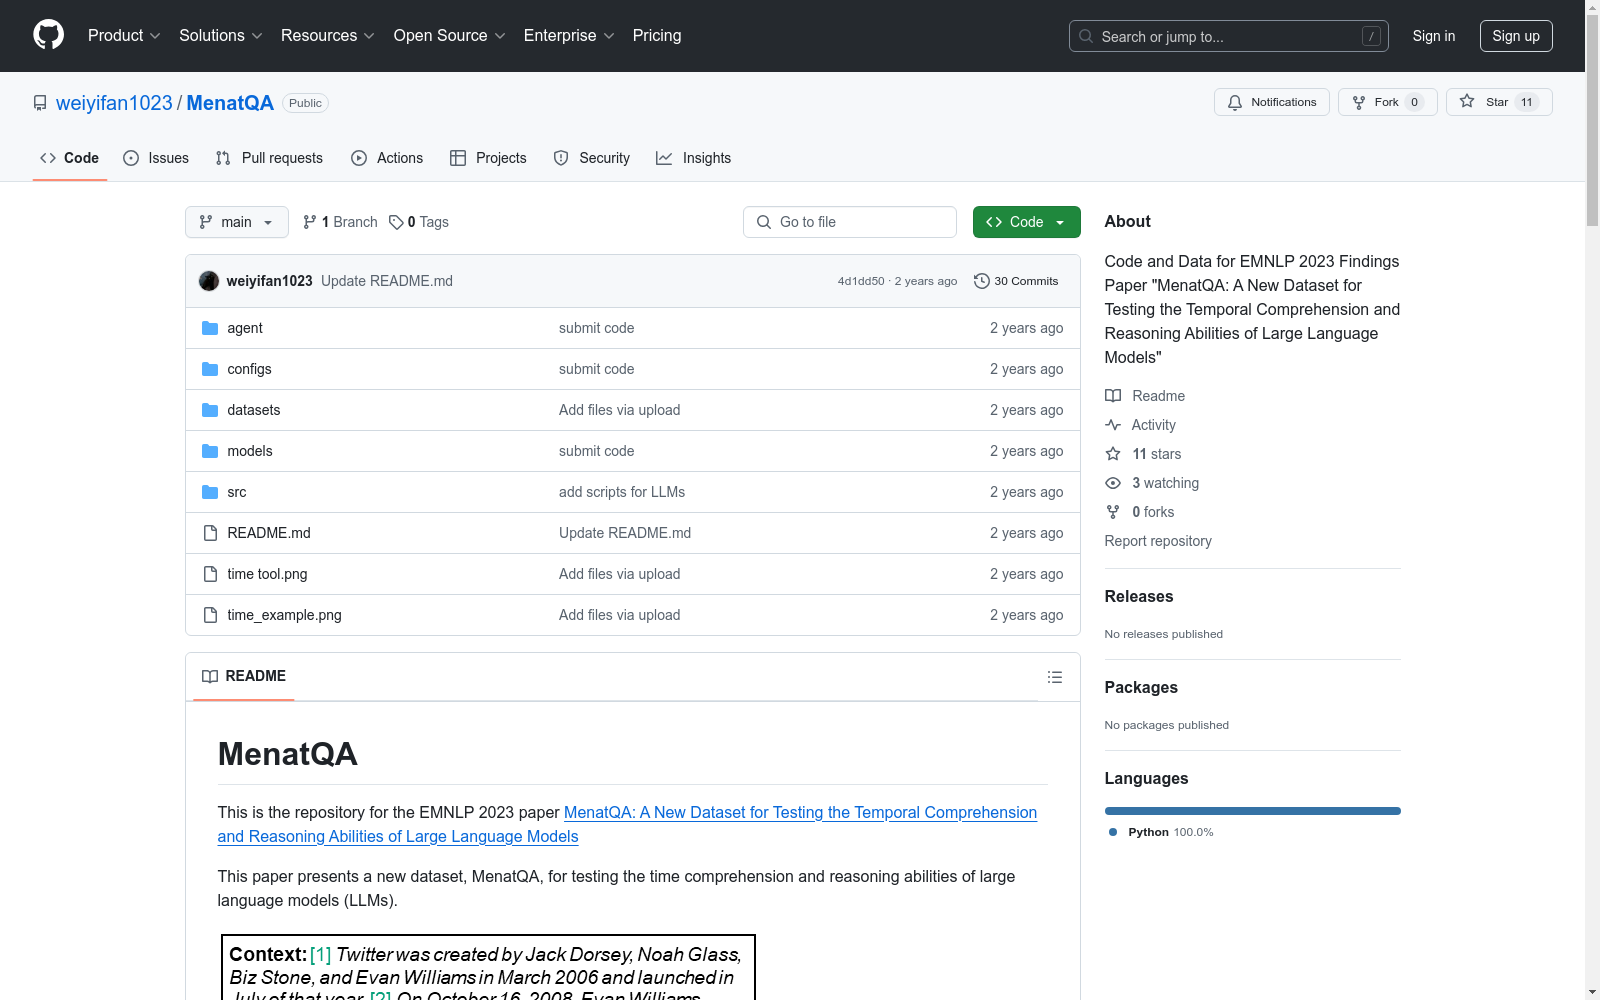Switch to the Issues tab
This screenshot has height=1000, width=1600.
156,158
